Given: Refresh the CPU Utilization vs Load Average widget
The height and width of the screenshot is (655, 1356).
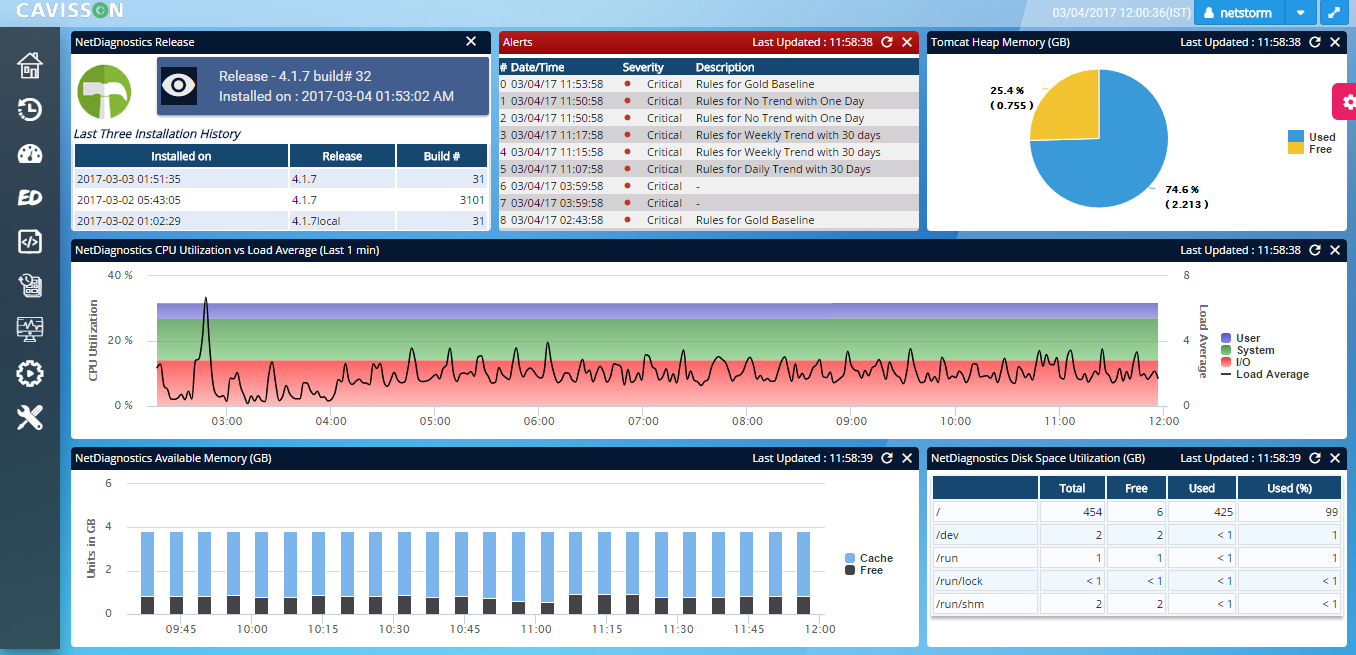Looking at the screenshot, I should (1315, 250).
